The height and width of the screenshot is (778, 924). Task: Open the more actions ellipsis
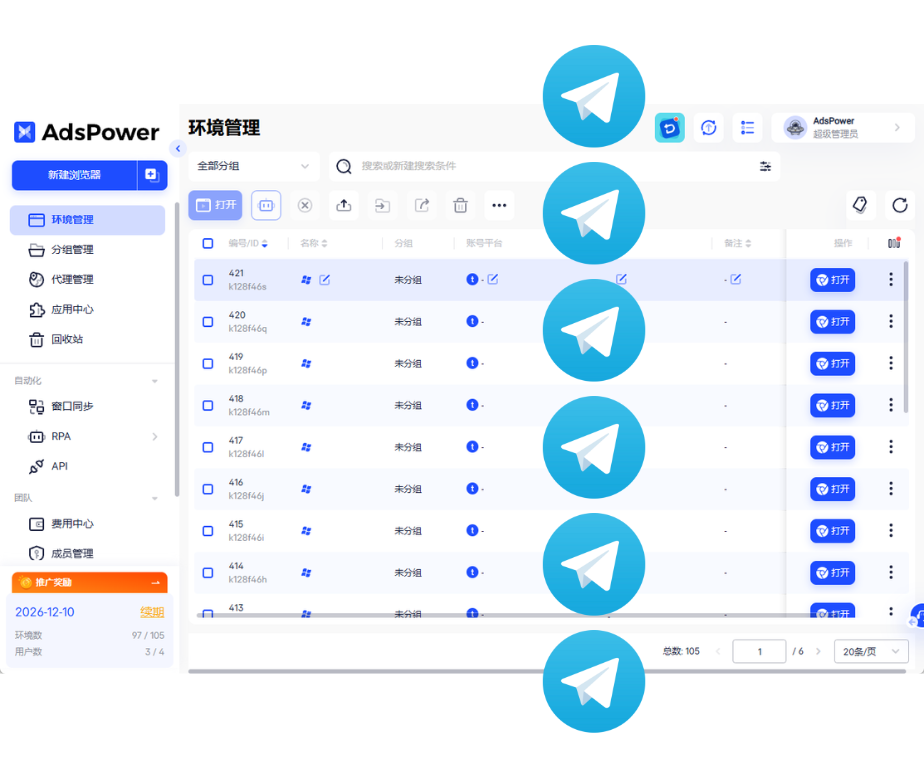pyautogui.click(x=499, y=205)
